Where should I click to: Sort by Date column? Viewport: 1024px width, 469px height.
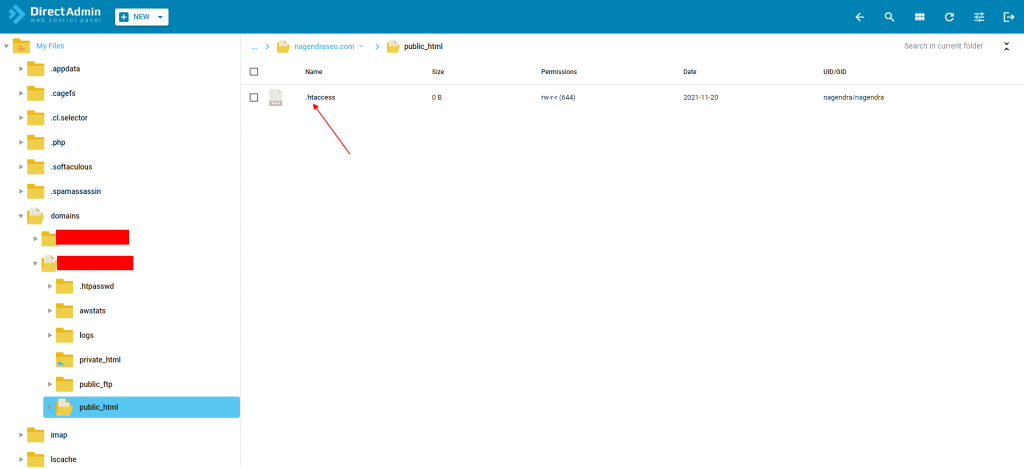pyautogui.click(x=690, y=72)
